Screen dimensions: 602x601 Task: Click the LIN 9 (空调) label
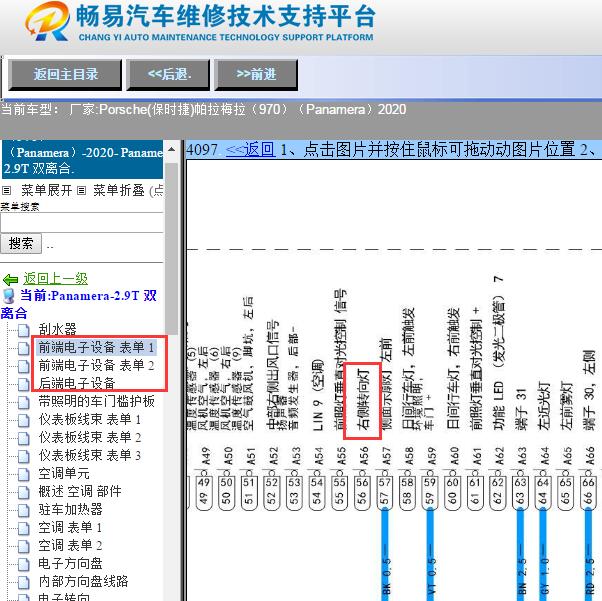[x=318, y=395]
